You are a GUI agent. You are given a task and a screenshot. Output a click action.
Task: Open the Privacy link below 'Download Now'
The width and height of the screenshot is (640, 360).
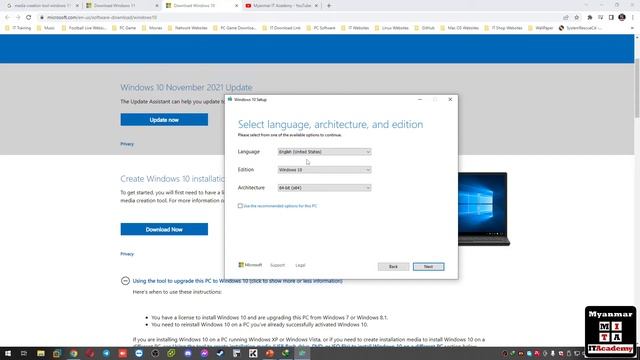coord(127,254)
